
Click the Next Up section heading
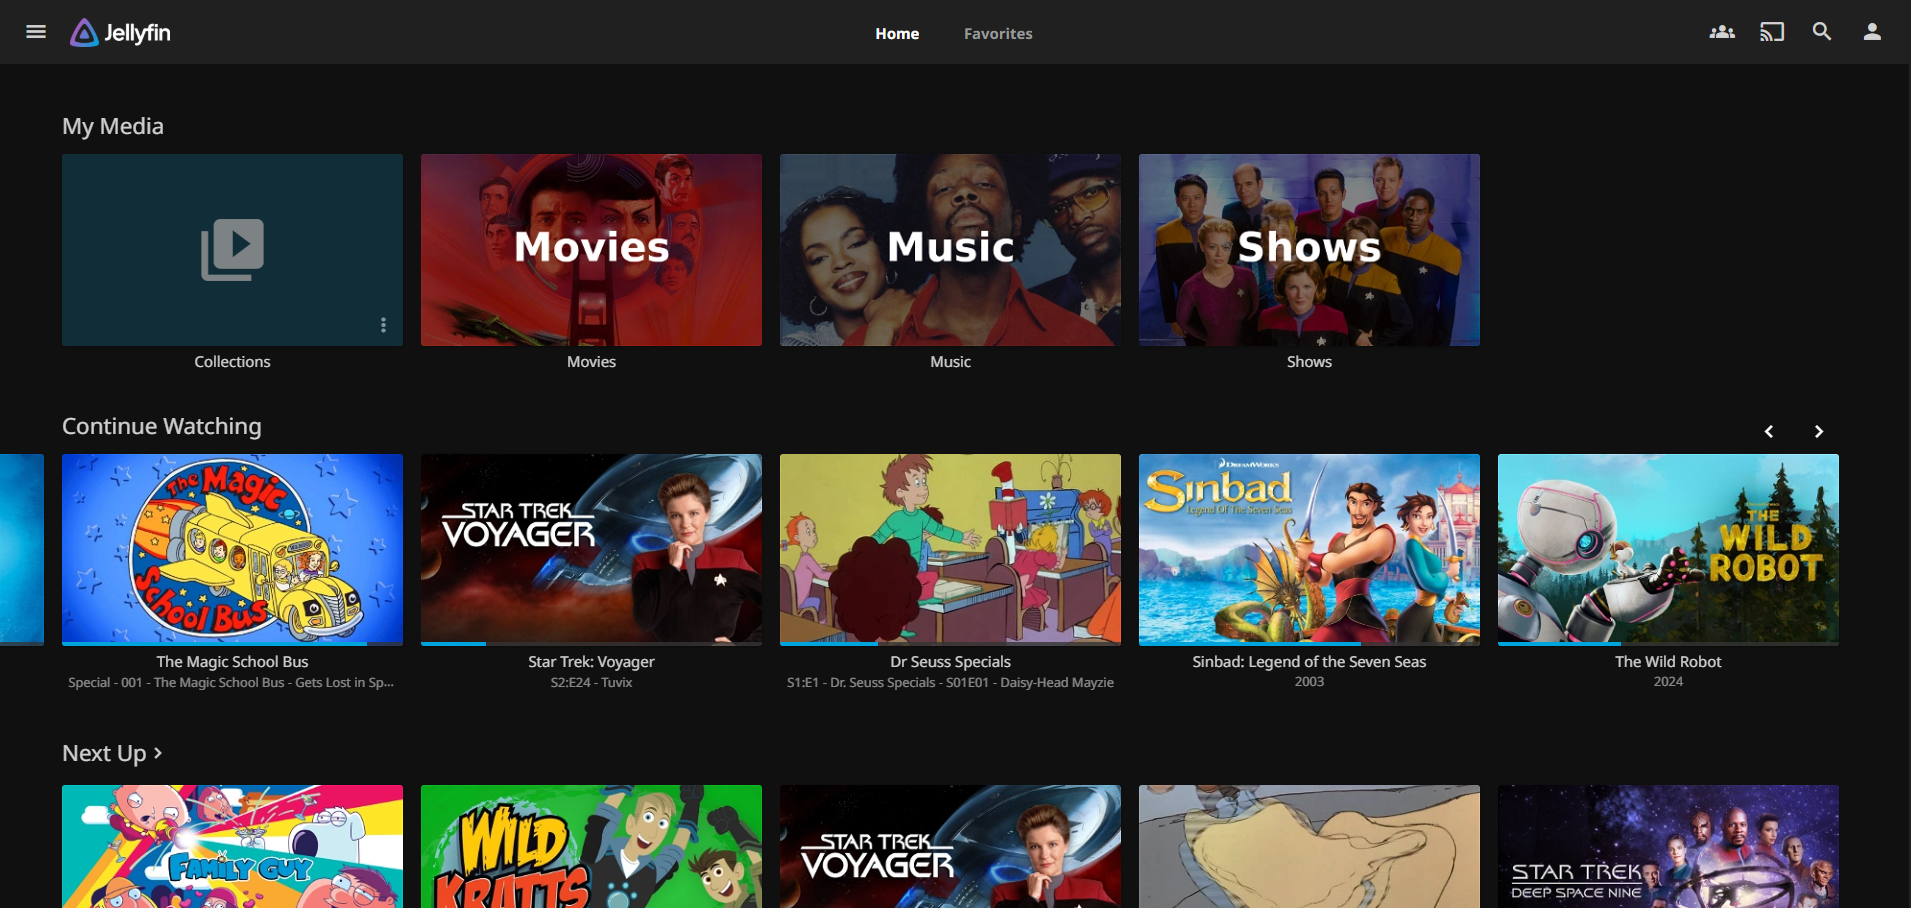pos(104,753)
